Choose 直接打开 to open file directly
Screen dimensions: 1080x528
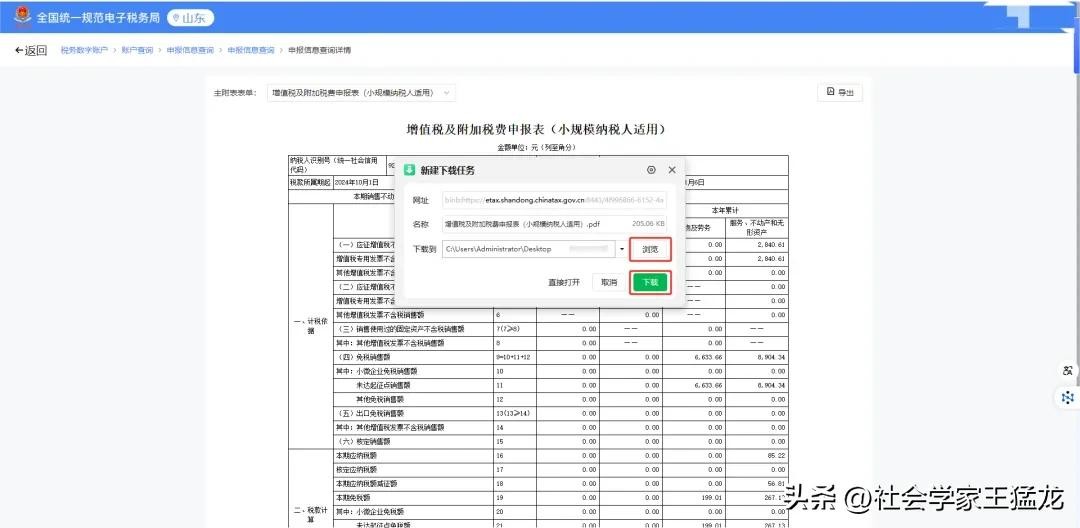[564, 282]
